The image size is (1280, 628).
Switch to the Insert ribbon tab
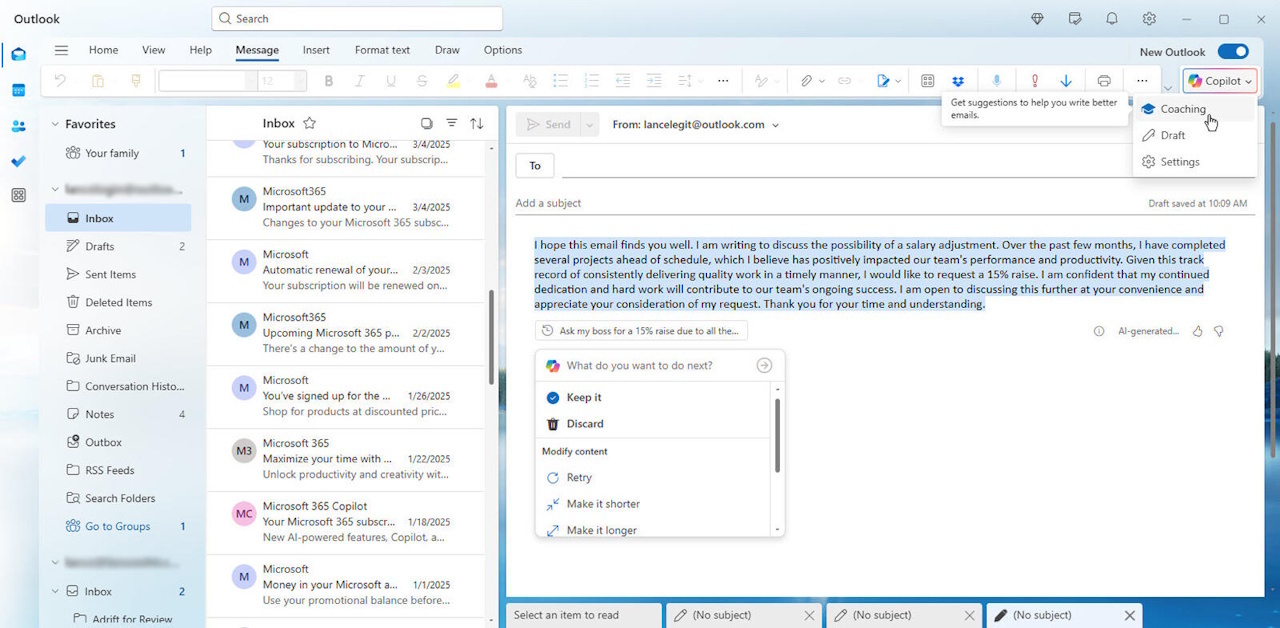[316, 50]
